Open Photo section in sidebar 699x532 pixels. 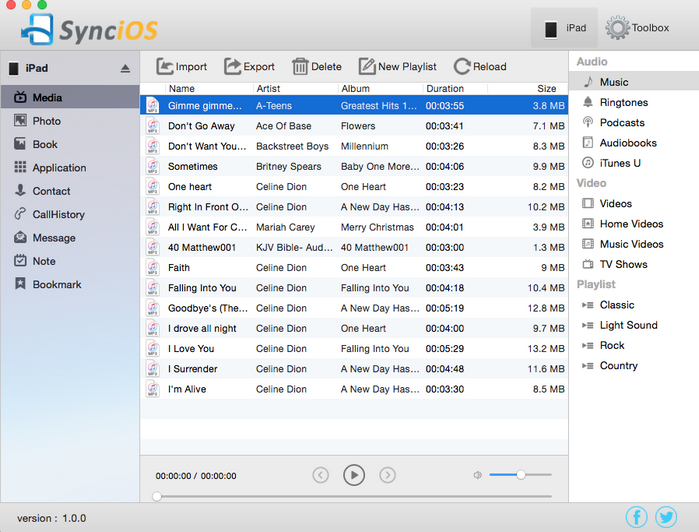point(70,121)
